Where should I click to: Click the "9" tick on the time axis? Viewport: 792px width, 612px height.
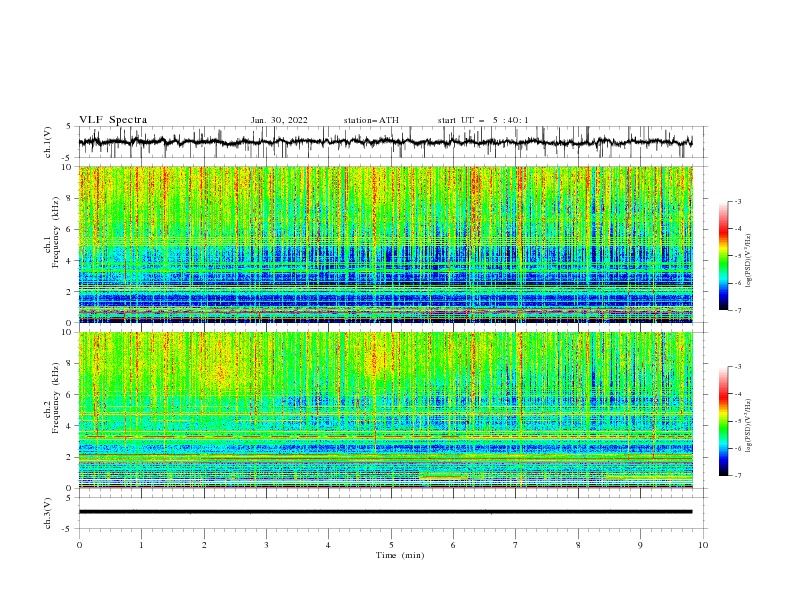coord(640,545)
